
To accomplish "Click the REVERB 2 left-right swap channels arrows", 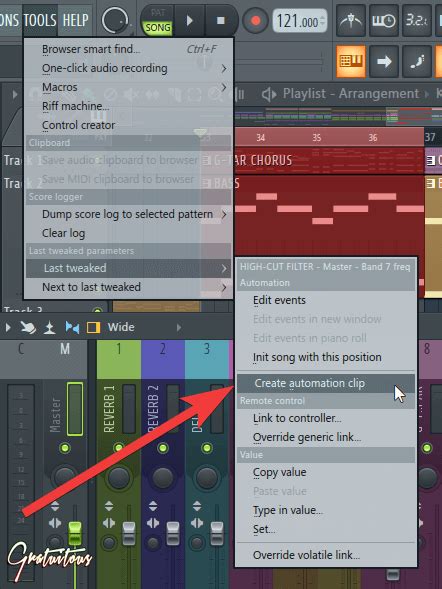I will [x=153, y=523].
